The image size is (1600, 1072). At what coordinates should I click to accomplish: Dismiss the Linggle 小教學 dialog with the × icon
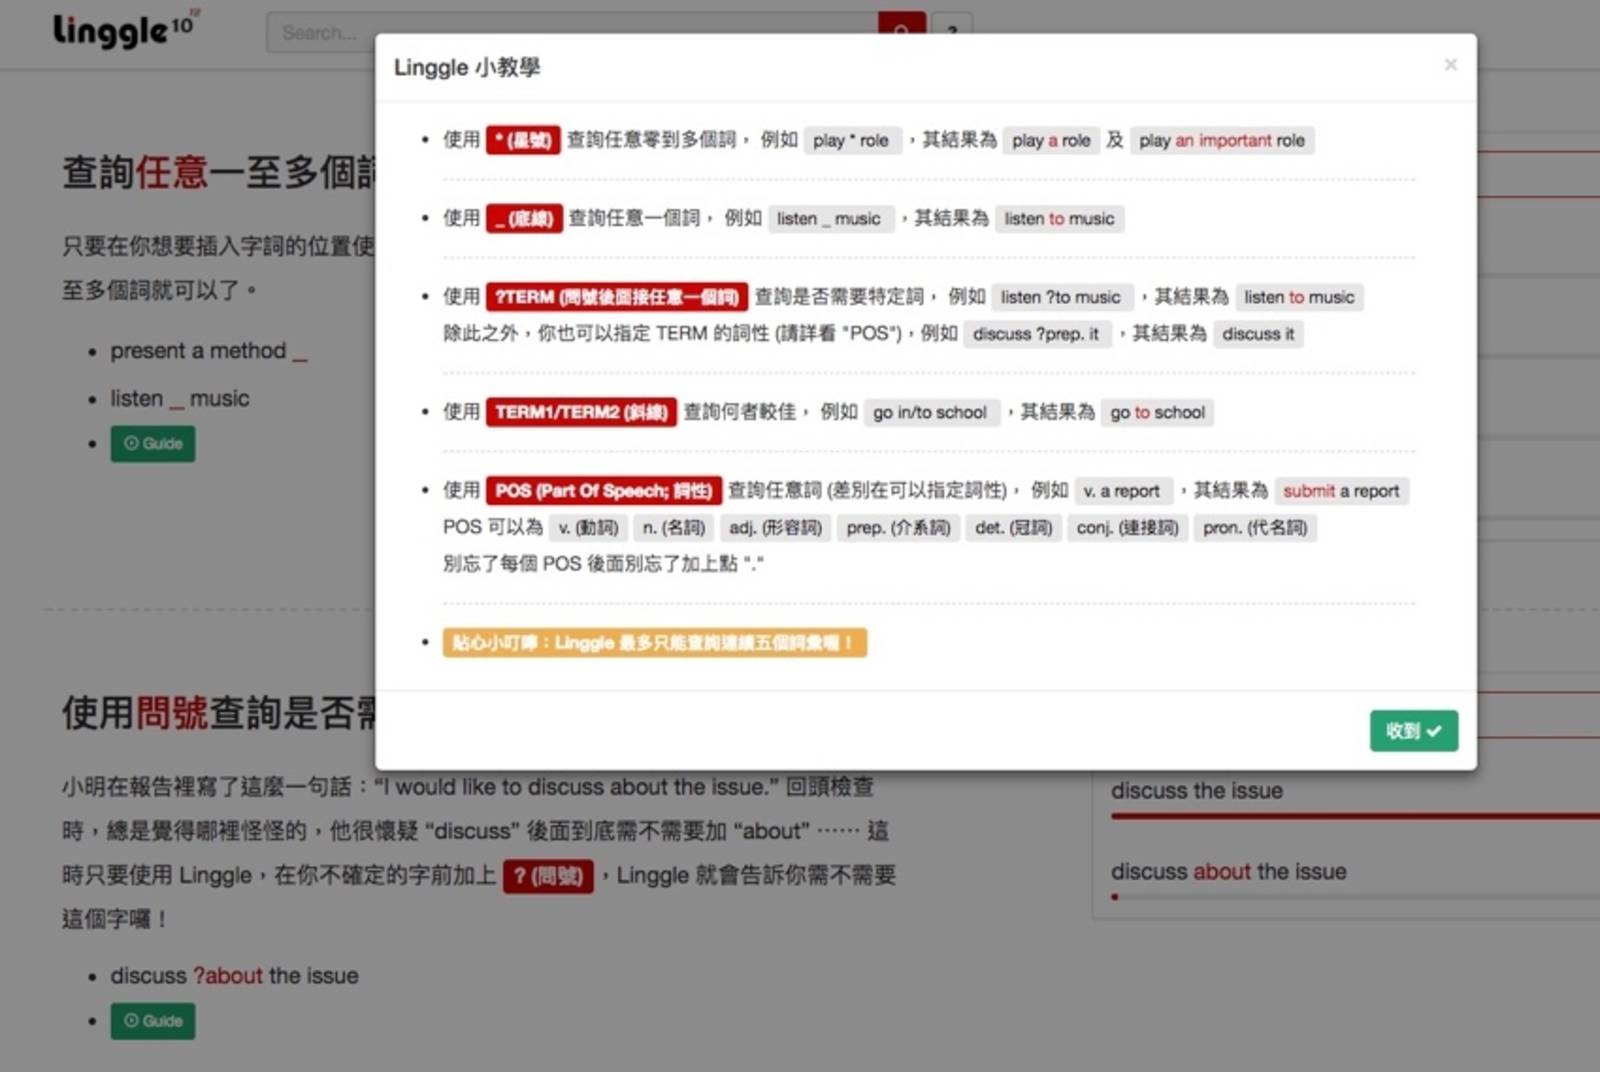1450,64
